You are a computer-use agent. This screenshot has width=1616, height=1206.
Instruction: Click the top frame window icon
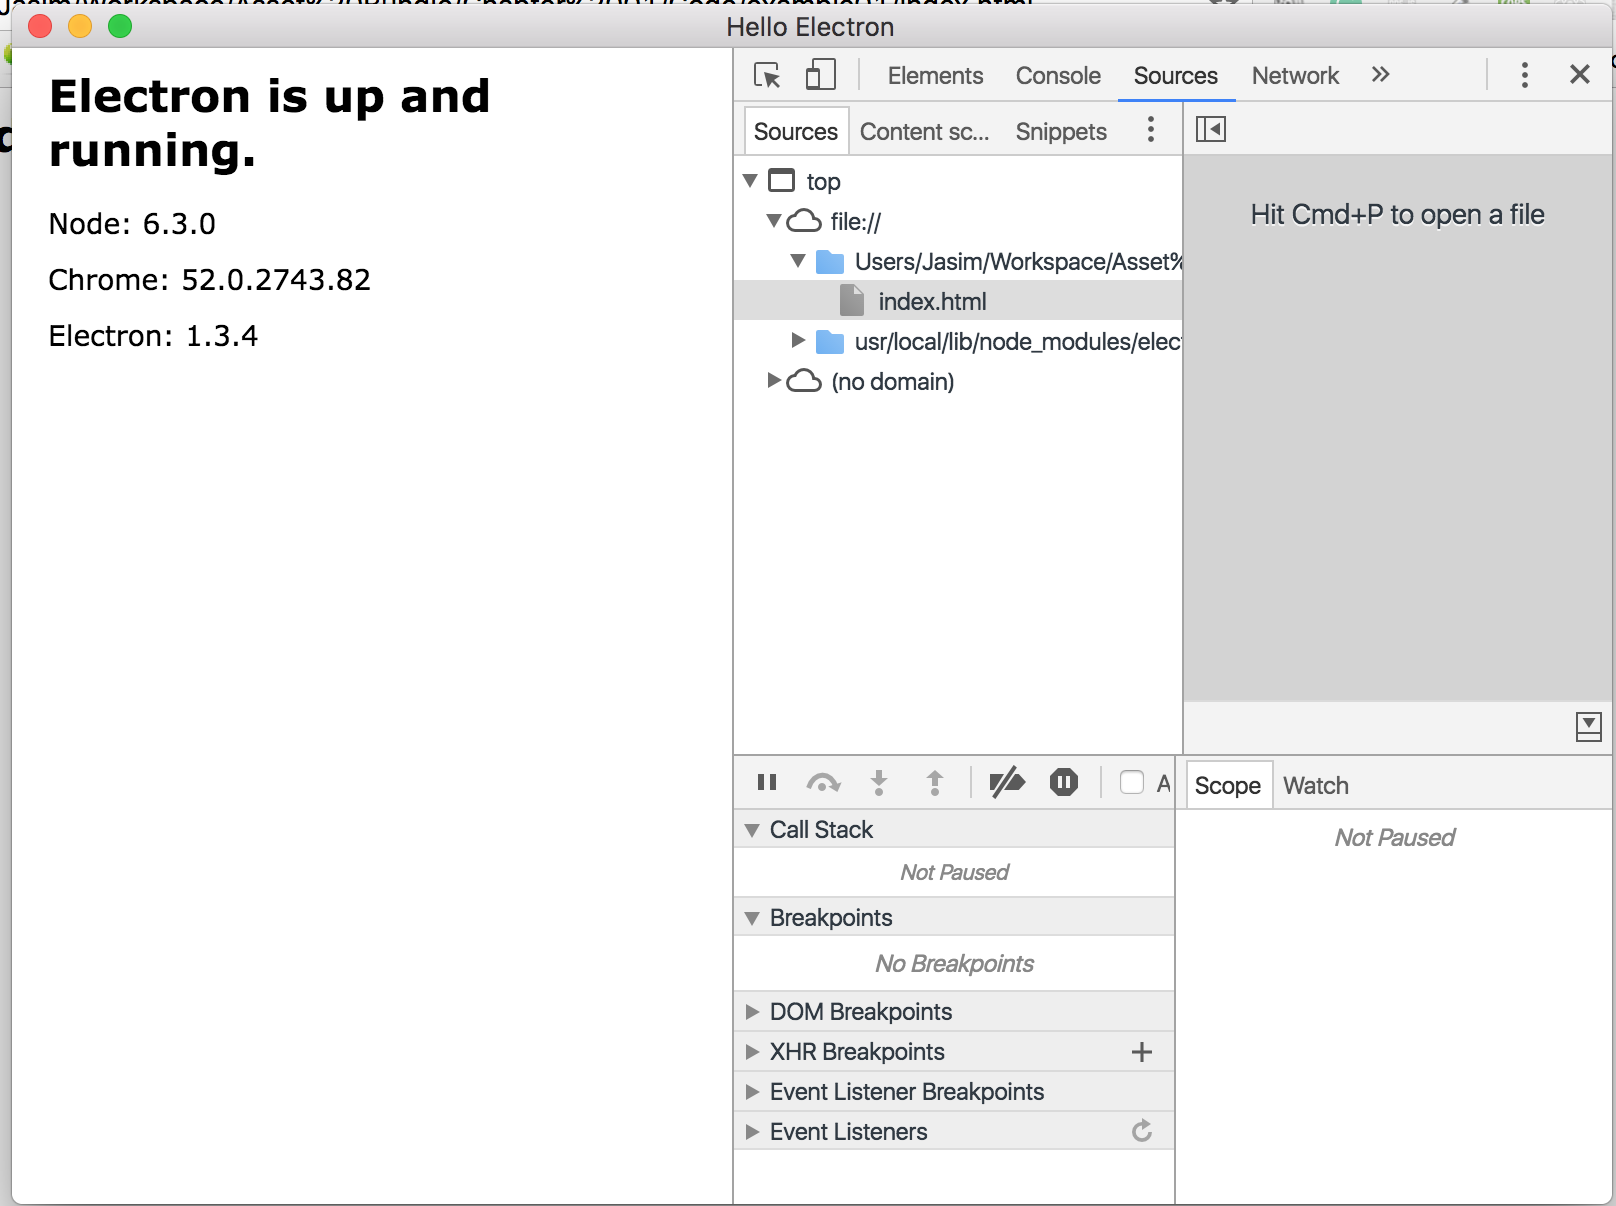[781, 180]
